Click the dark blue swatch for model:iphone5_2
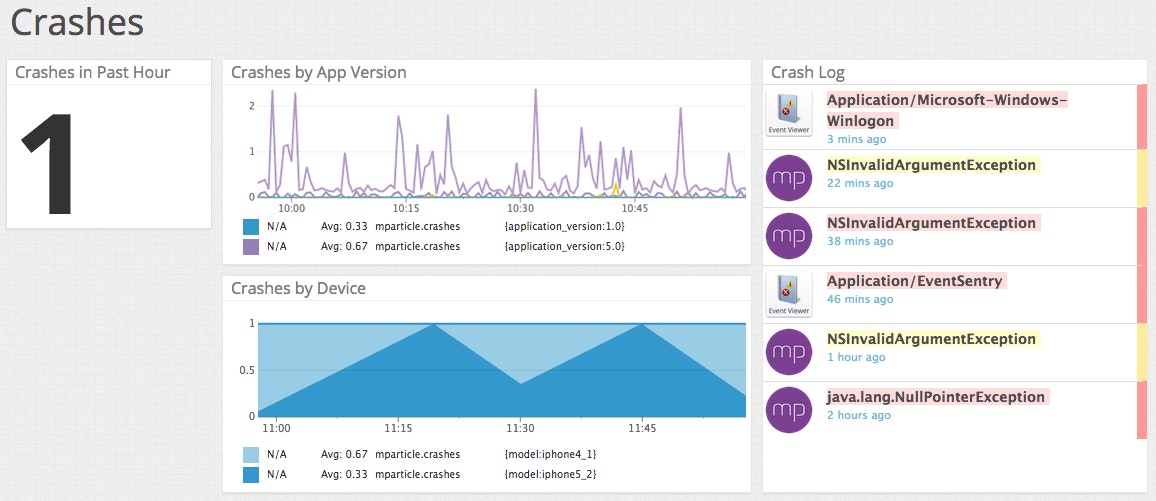 (x=251, y=474)
